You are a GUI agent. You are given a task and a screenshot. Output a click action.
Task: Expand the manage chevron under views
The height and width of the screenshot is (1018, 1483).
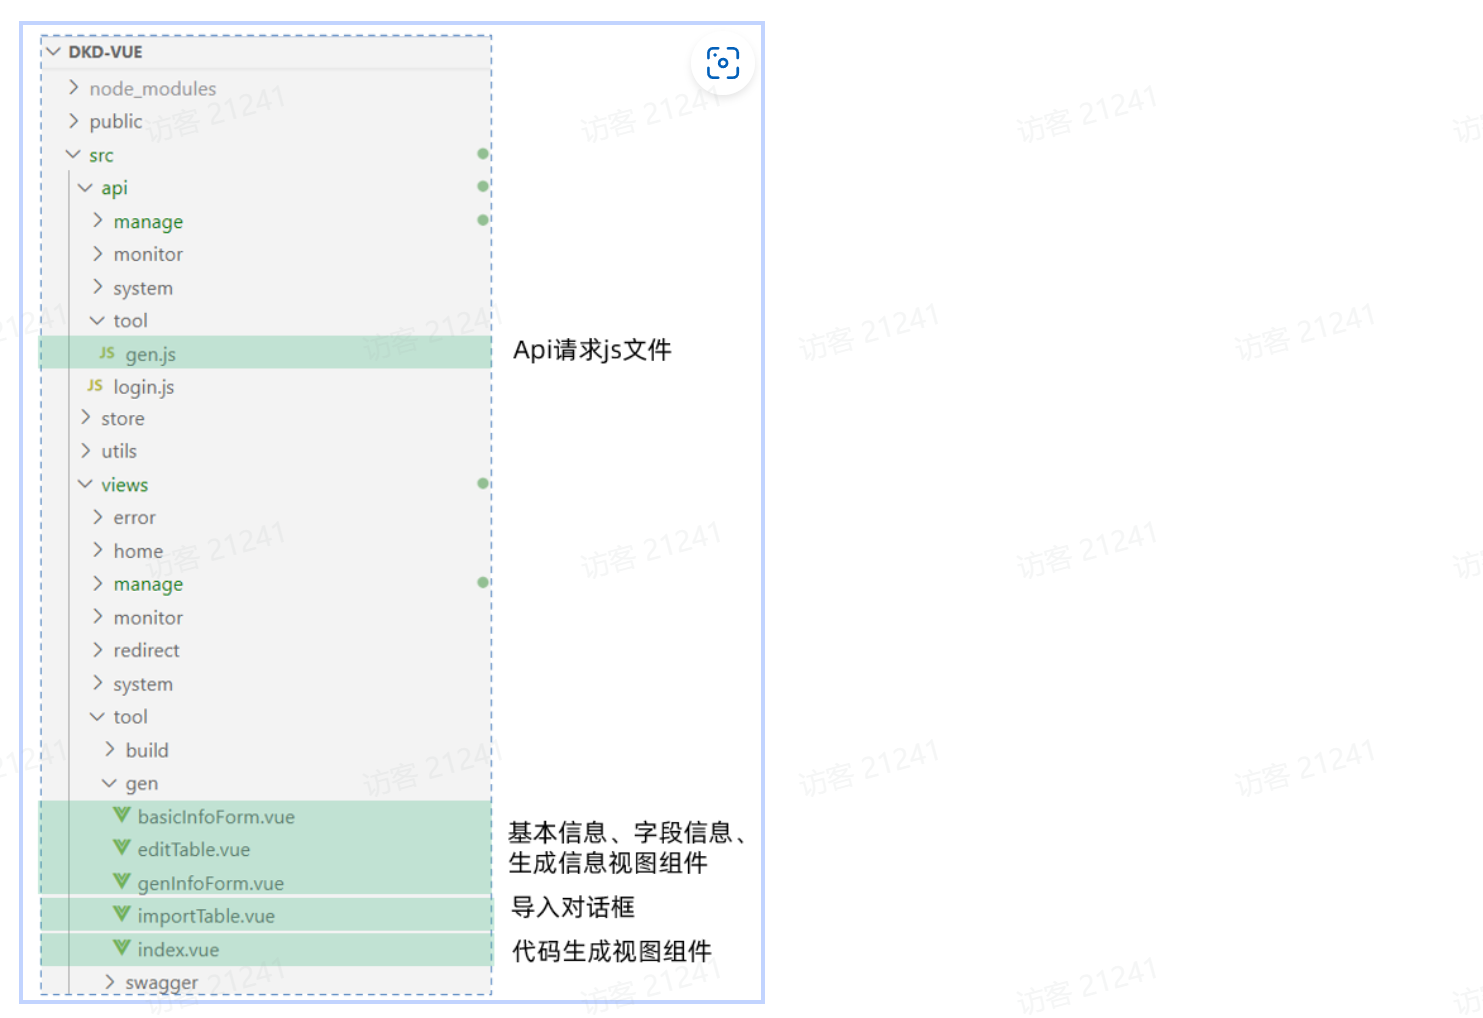click(x=97, y=583)
